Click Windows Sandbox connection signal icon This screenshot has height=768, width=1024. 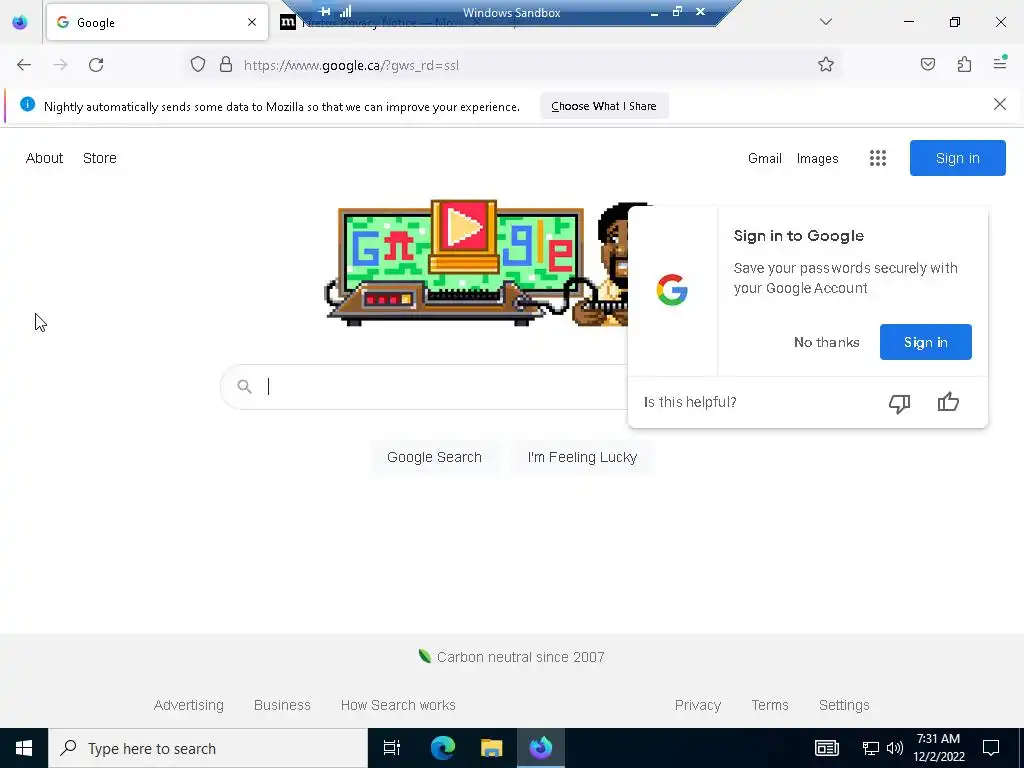click(345, 11)
